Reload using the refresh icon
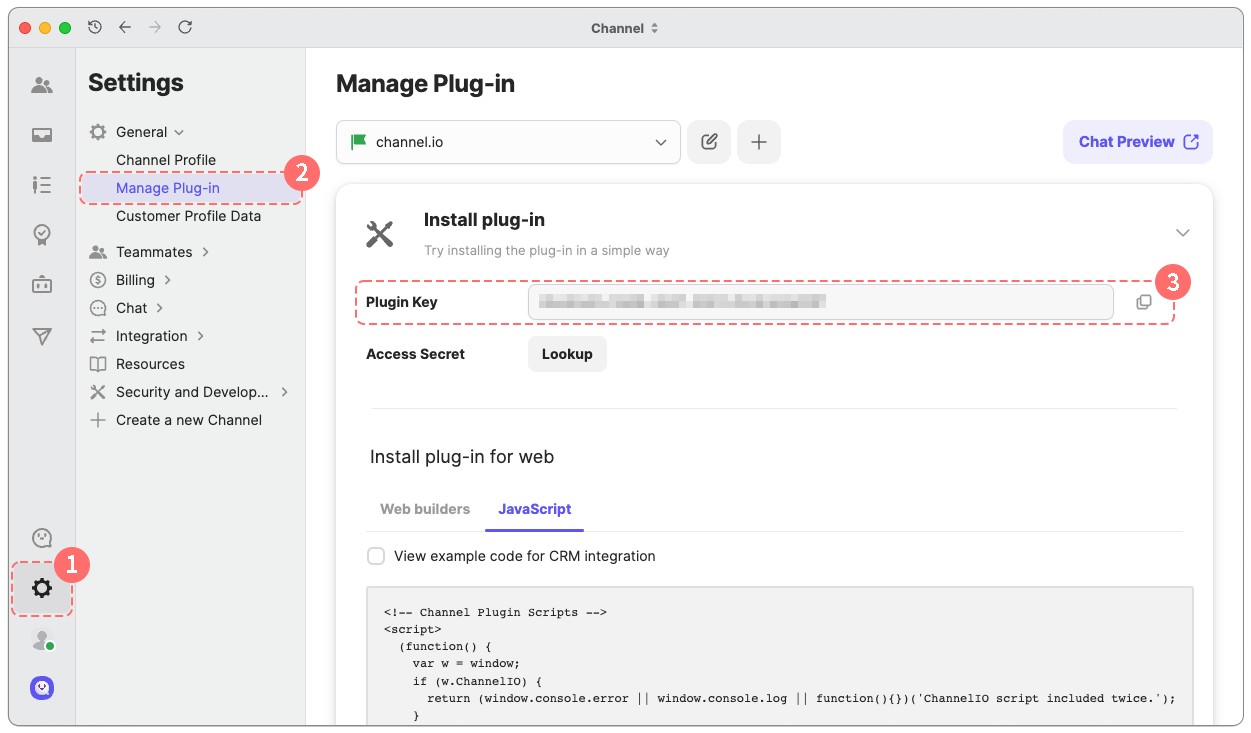The height and width of the screenshot is (733, 1251). [185, 28]
